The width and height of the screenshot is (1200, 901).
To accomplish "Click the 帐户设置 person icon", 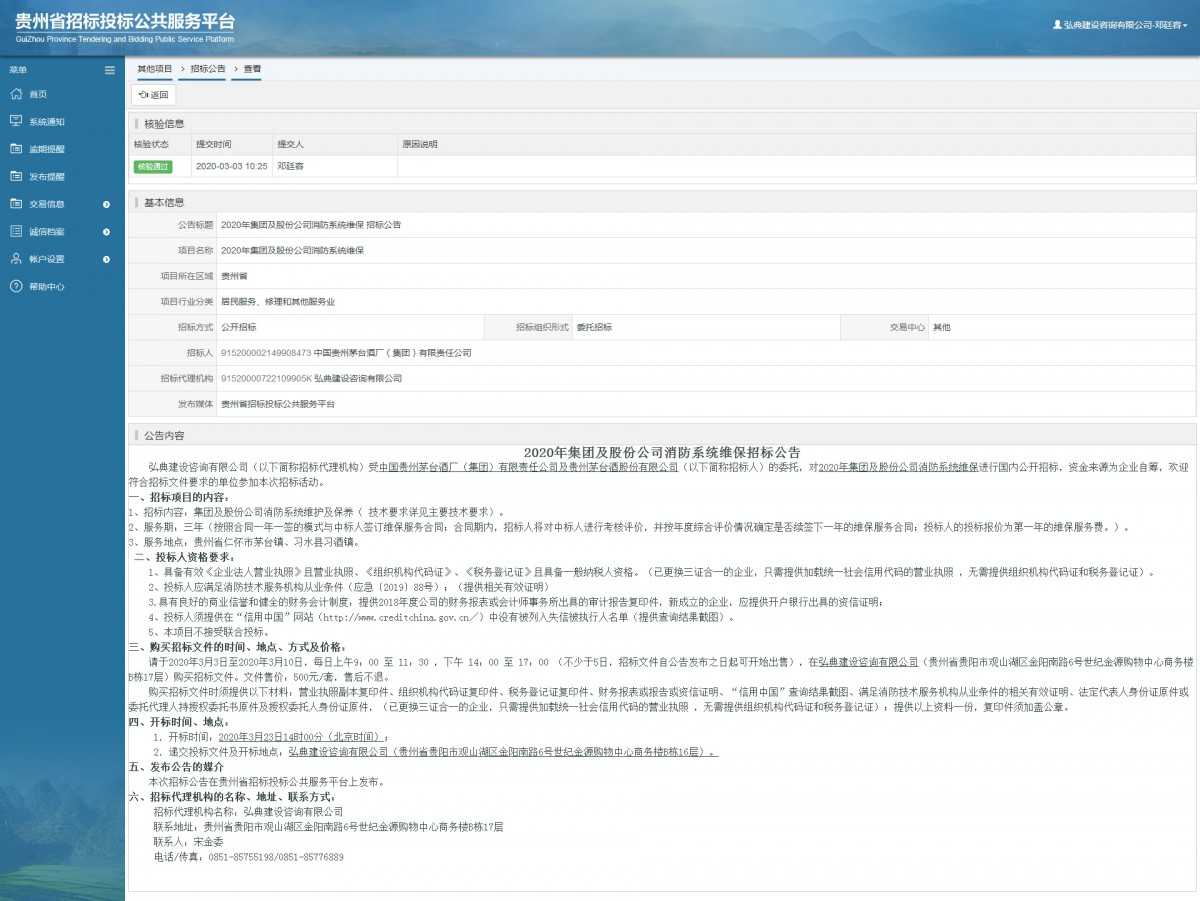I will [16, 259].
